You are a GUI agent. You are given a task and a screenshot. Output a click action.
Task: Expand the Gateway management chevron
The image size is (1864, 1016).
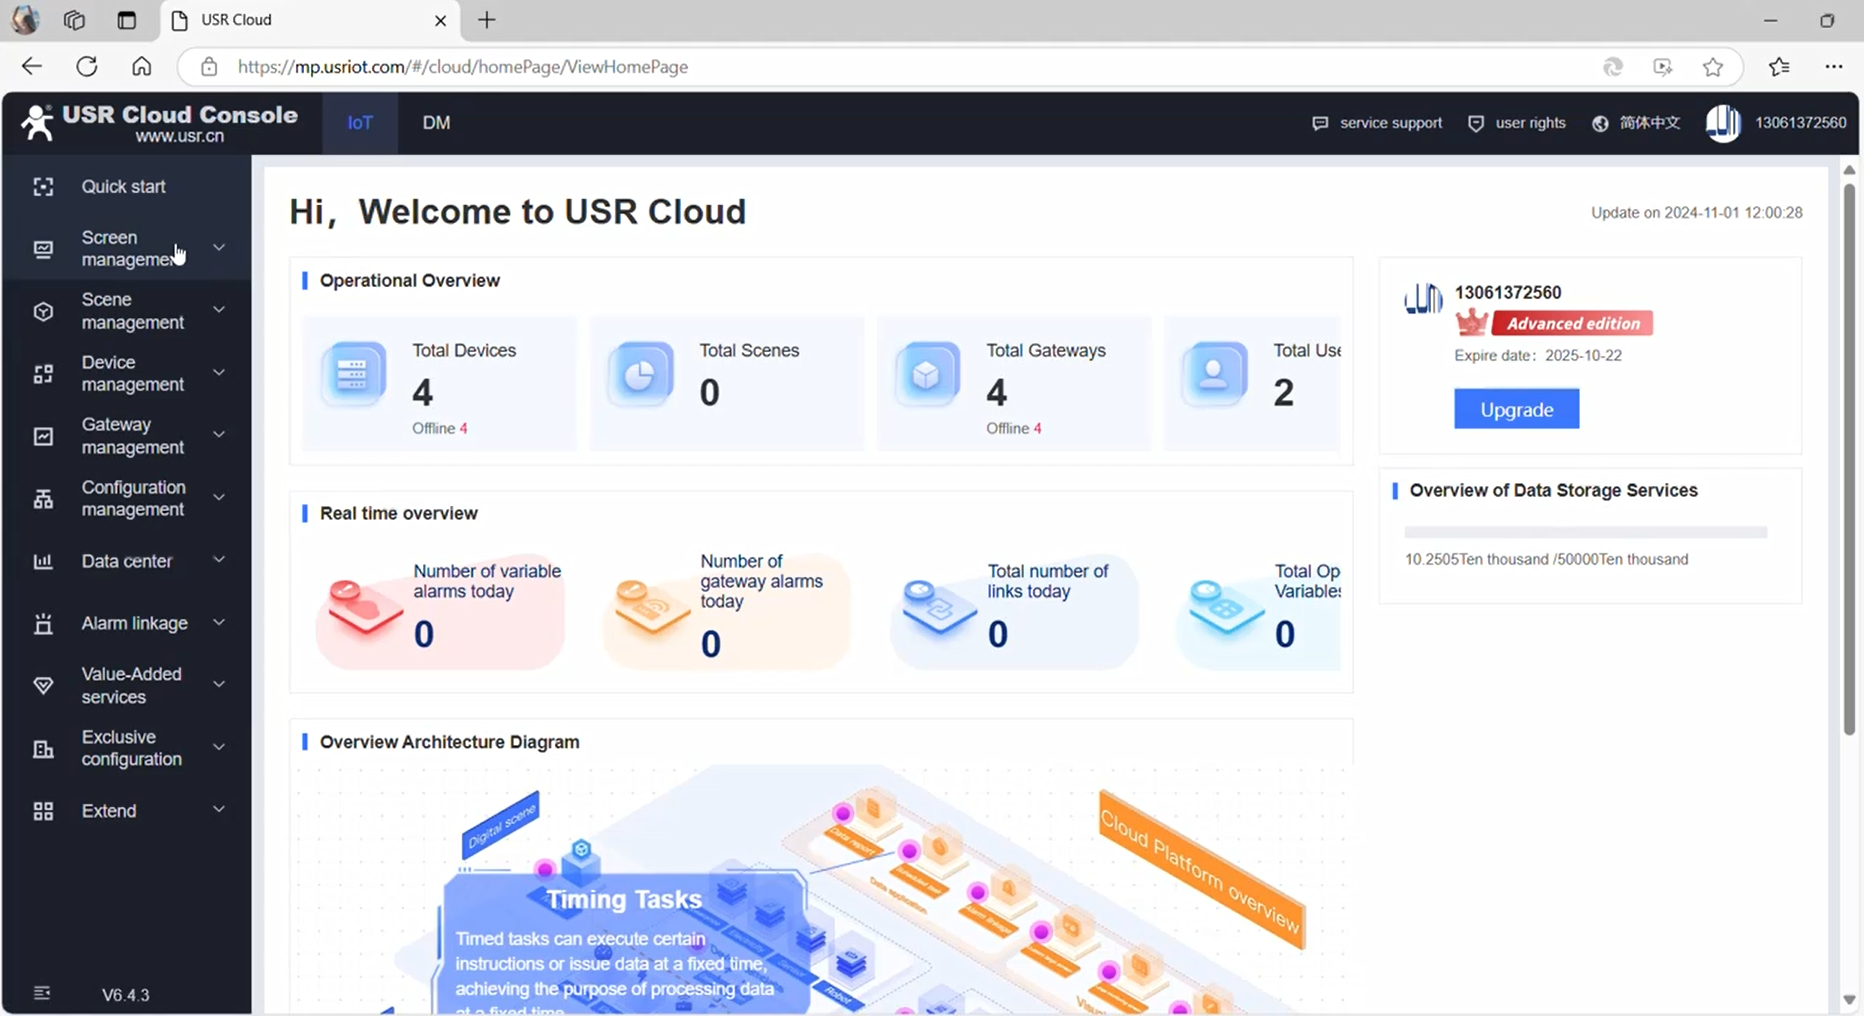pyautogui.click(x=218, y=435)
